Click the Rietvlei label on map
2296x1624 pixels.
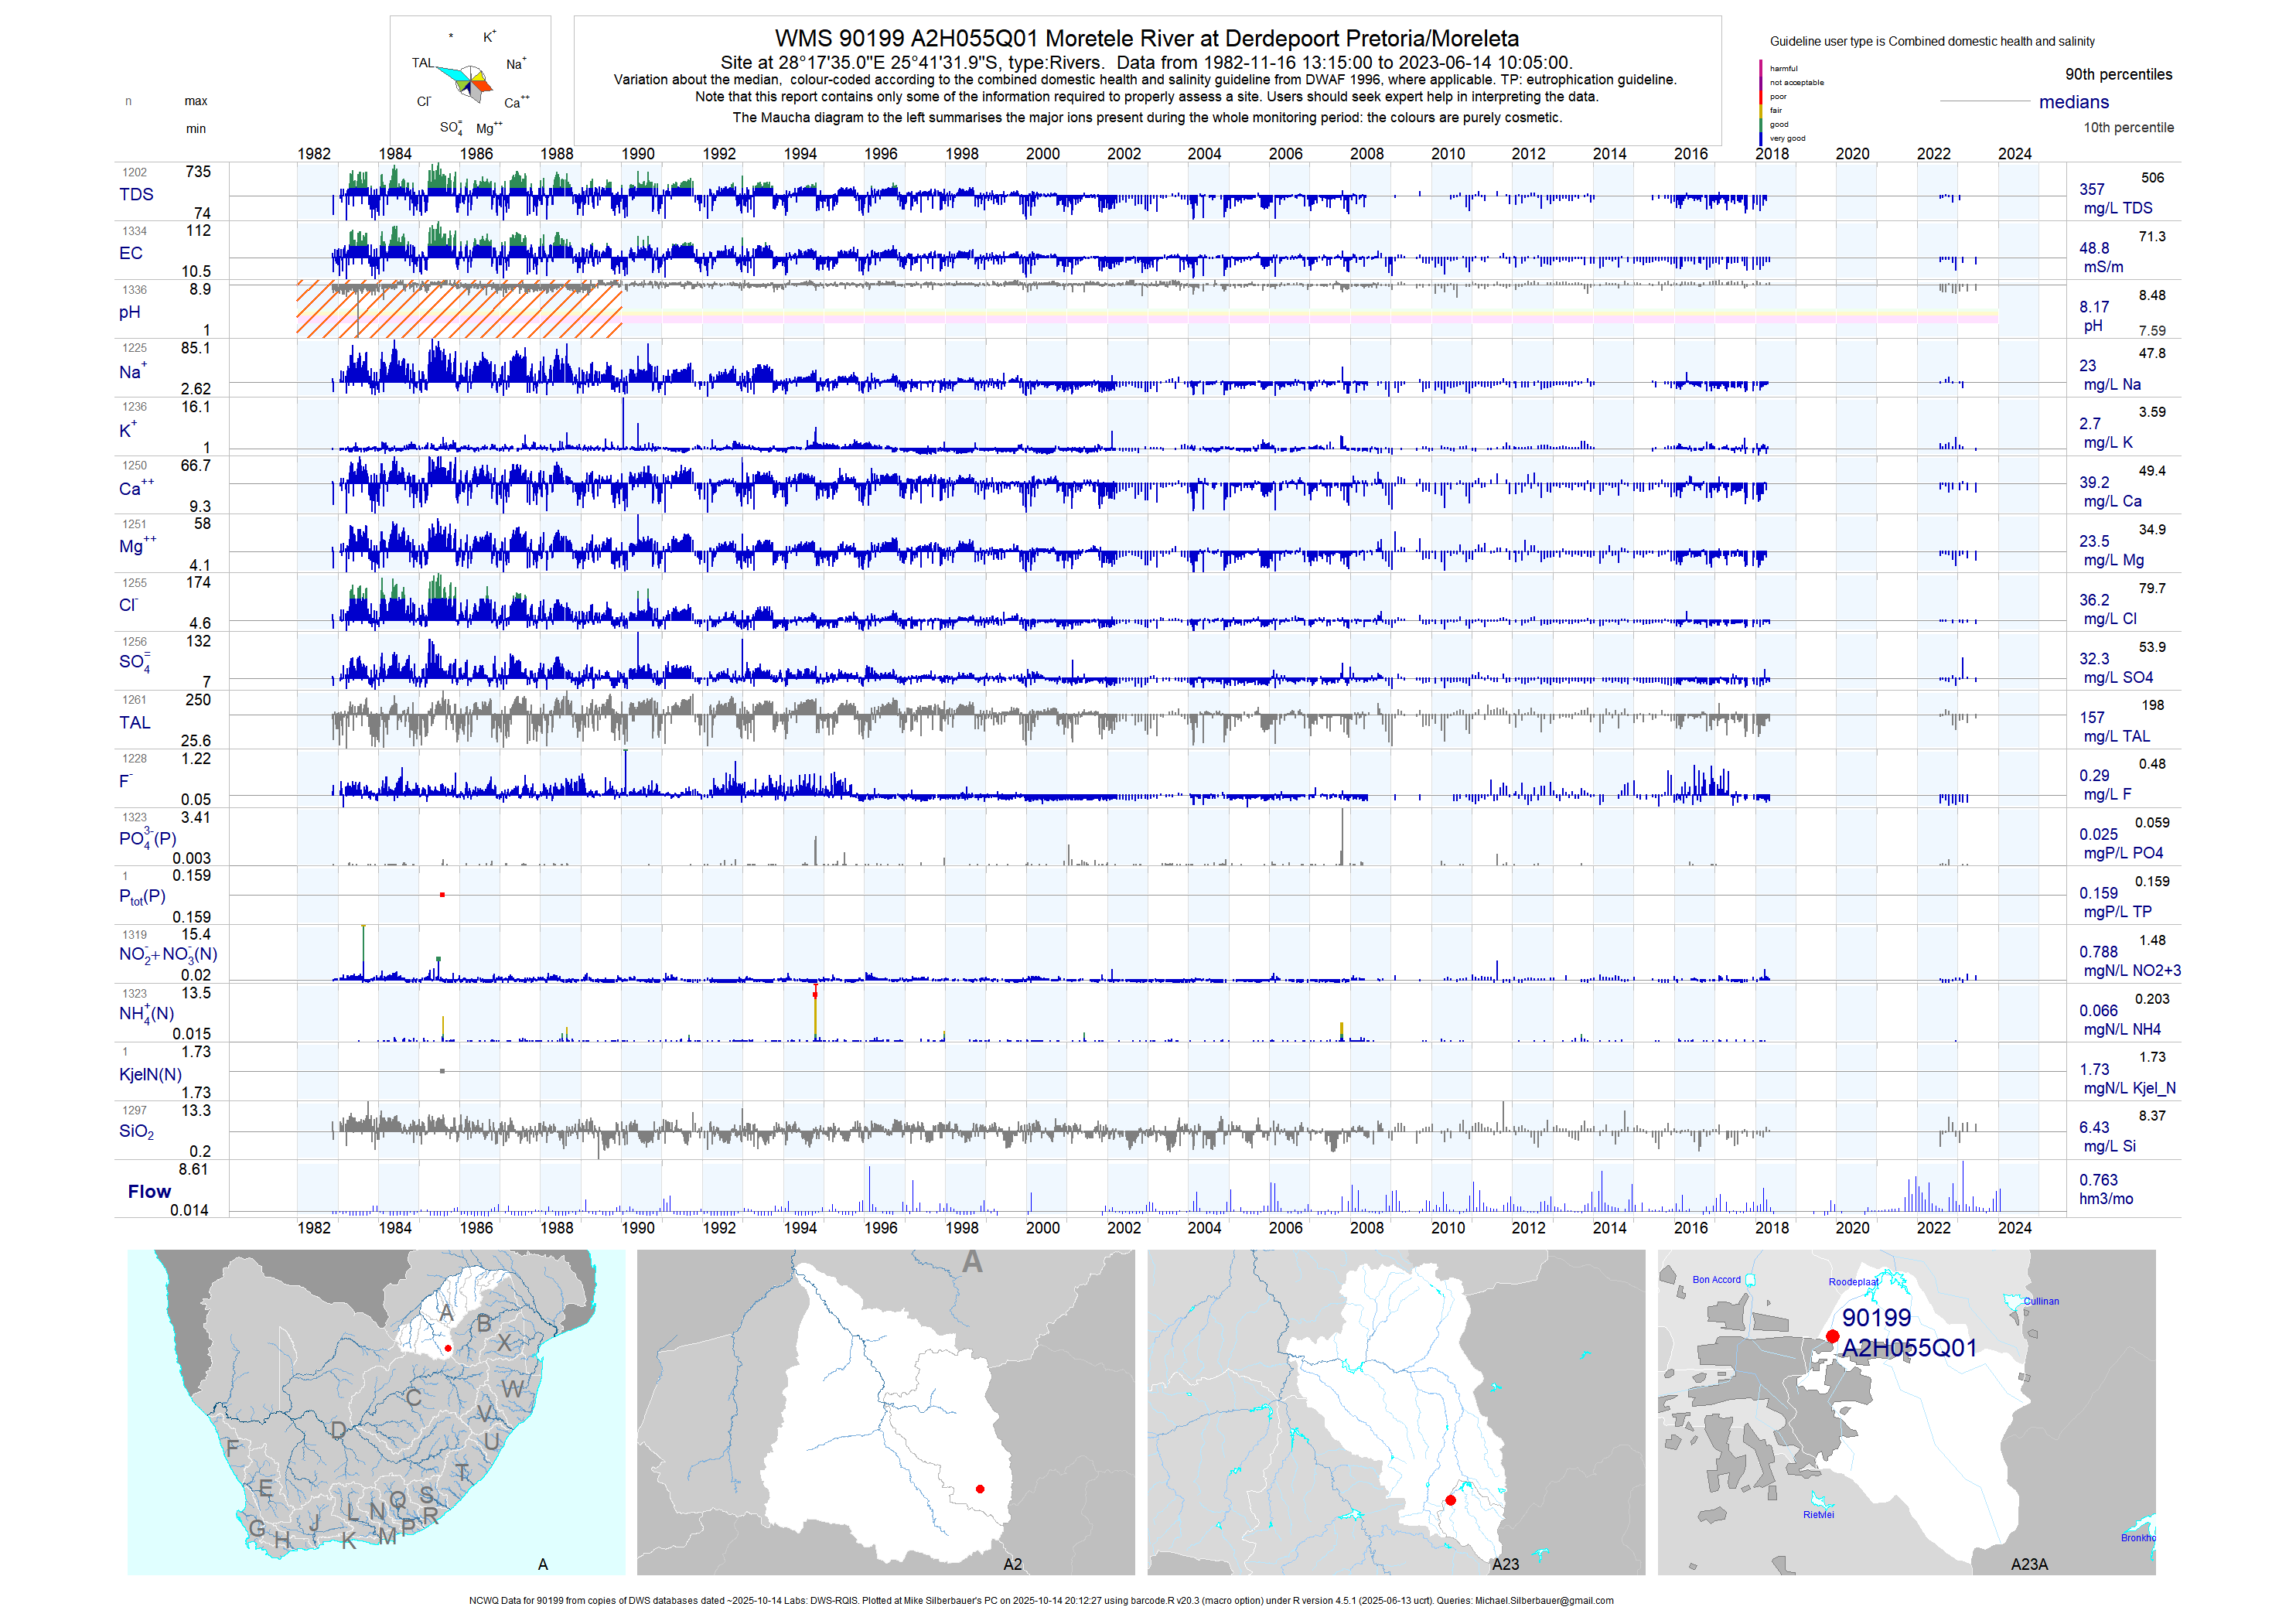(1818, 1514)
